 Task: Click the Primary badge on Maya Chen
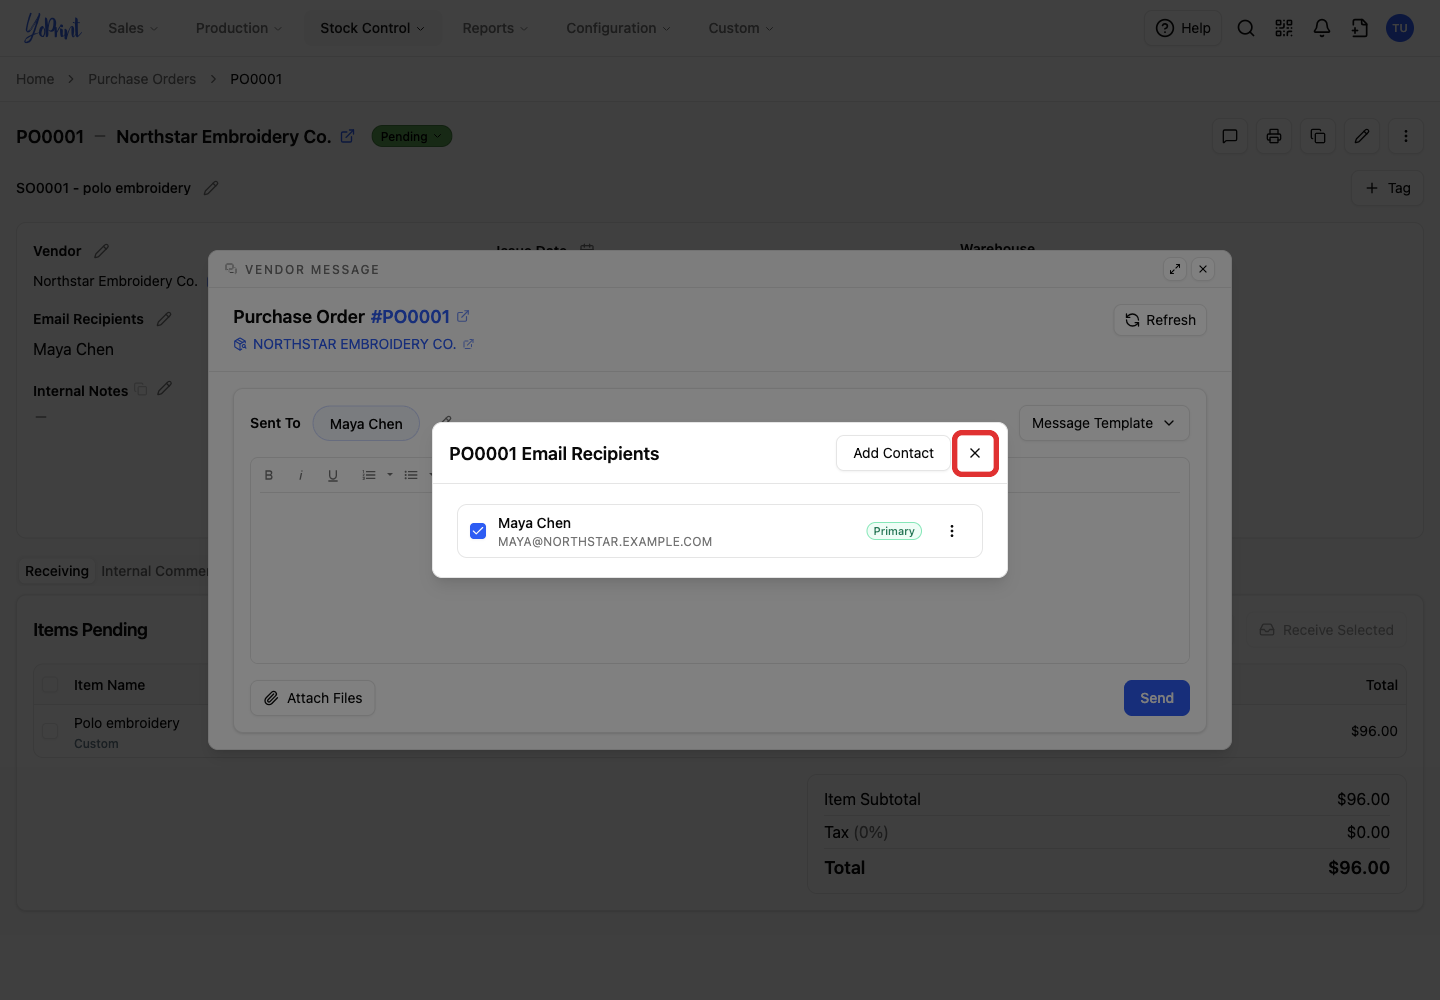pyautogui.click(x=894, y=531)
